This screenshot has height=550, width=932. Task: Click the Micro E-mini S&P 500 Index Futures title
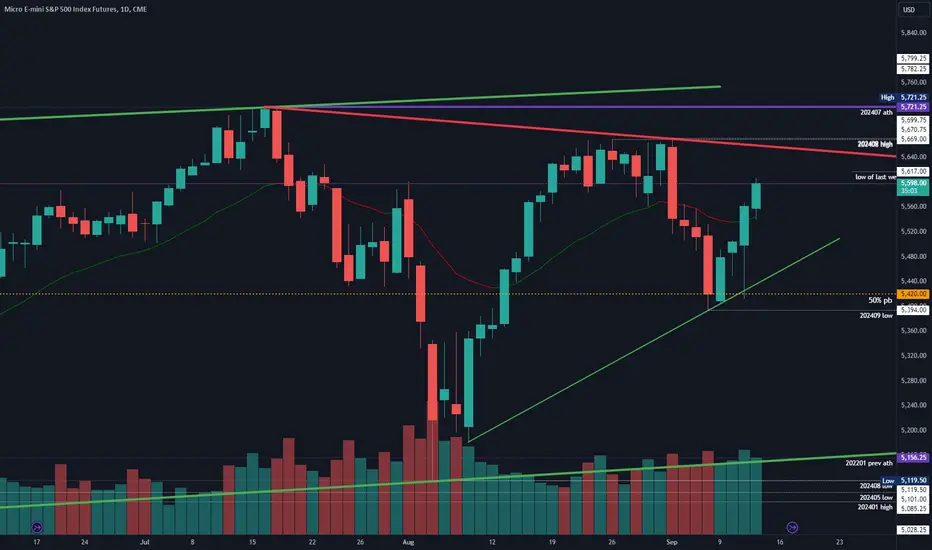[x=75, y=9]
